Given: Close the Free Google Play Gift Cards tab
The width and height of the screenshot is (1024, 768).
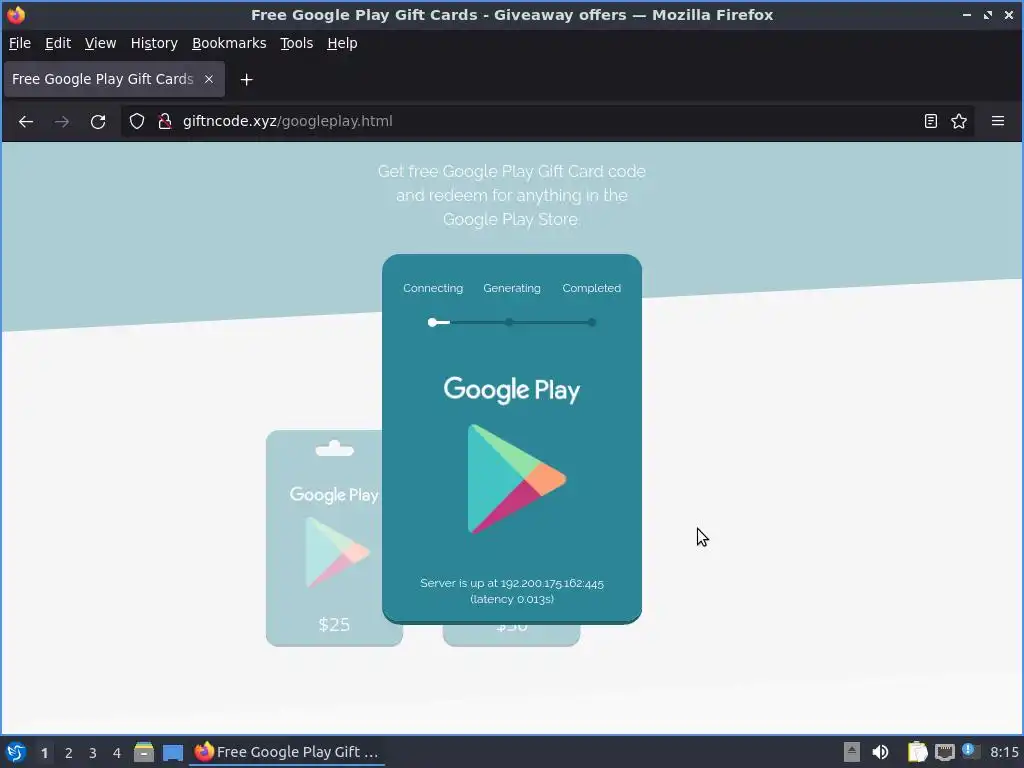Looking at the screenshot, I should click(x=209, y=79).
